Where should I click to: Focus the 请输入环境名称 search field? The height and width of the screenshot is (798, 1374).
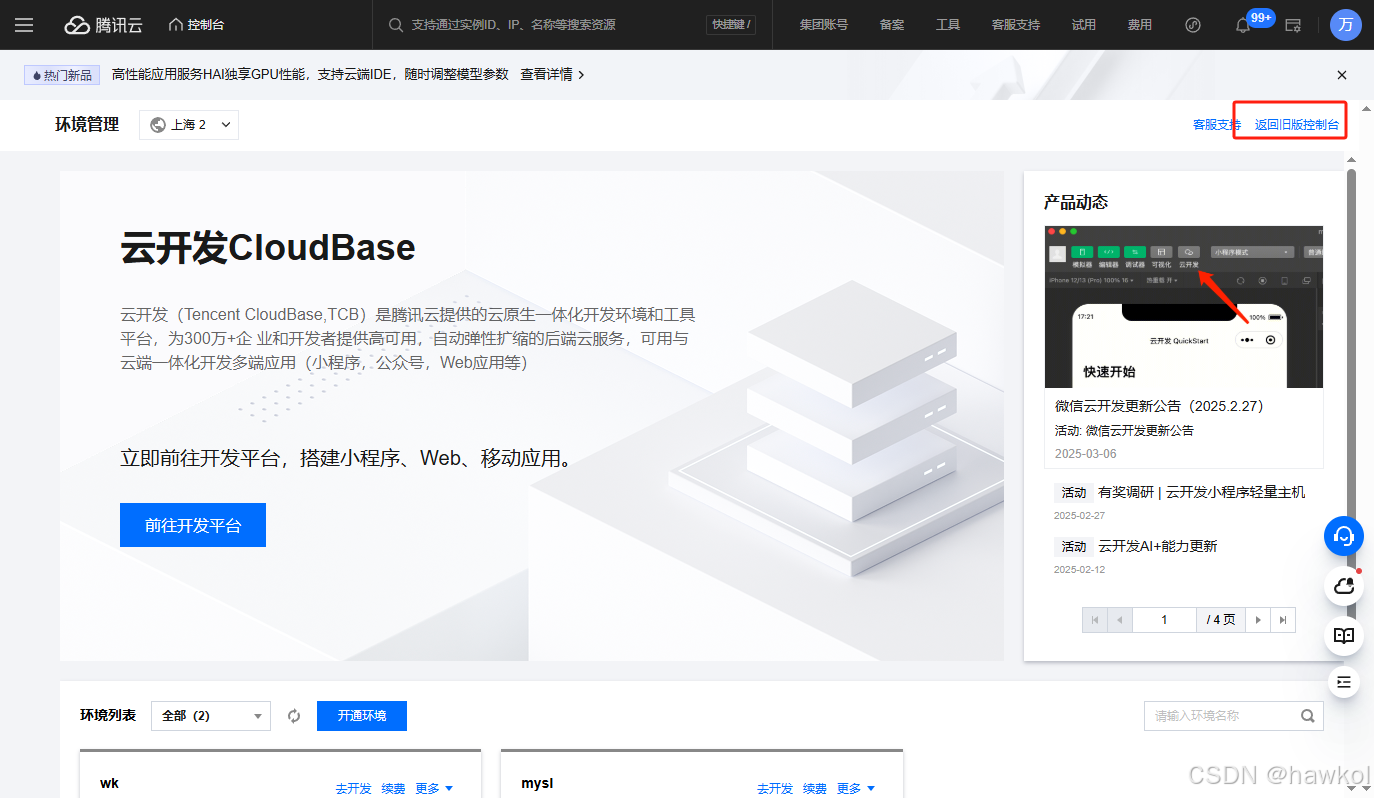[x=1234, y=716]
